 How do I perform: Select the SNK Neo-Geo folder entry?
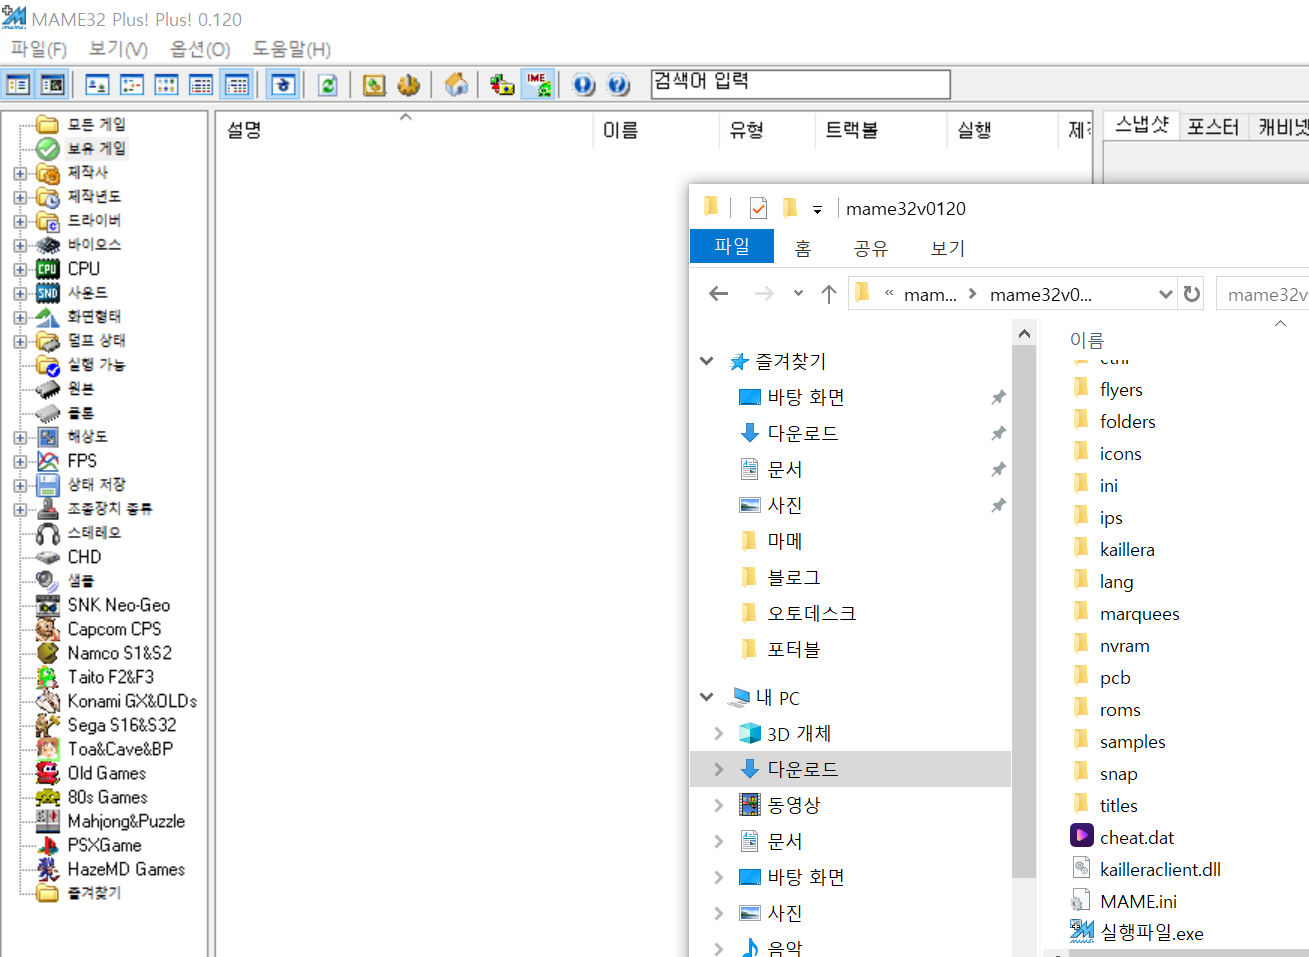pyautogui.click(x=118, y=605)
